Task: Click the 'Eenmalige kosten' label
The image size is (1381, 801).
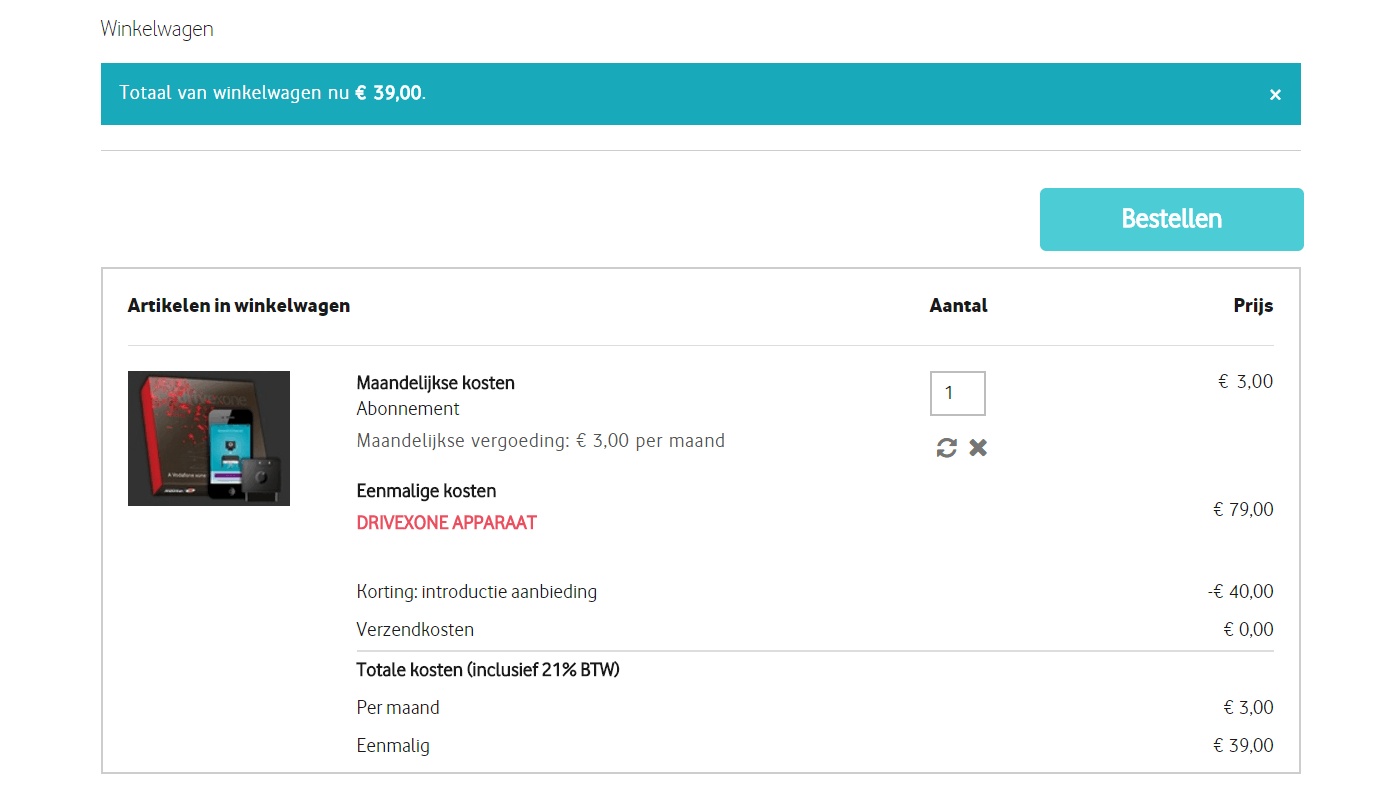Action: [x=426, y=491]
